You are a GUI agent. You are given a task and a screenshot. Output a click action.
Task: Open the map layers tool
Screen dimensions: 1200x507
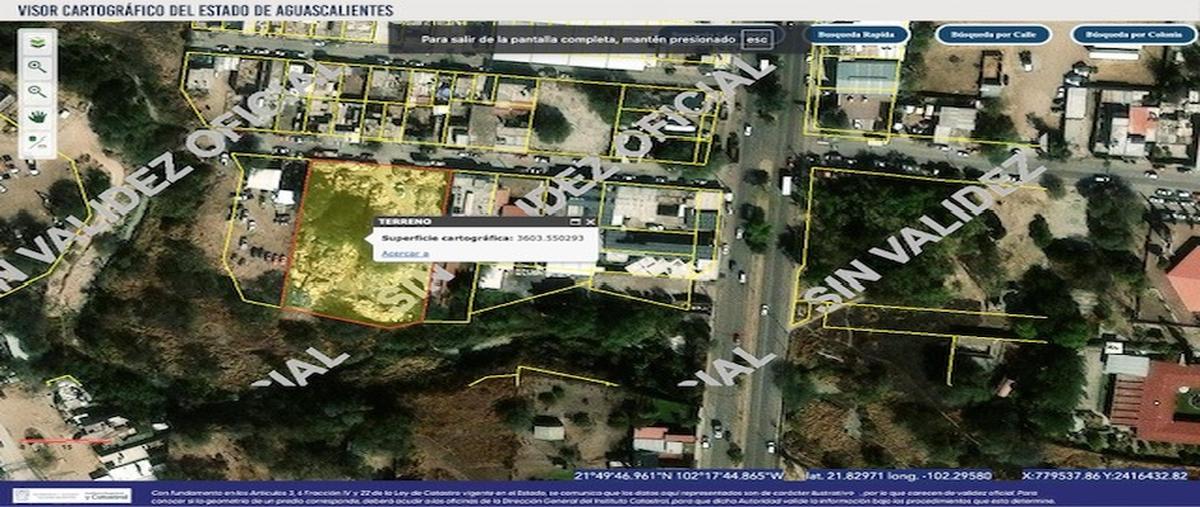click(x=38, y=43)
